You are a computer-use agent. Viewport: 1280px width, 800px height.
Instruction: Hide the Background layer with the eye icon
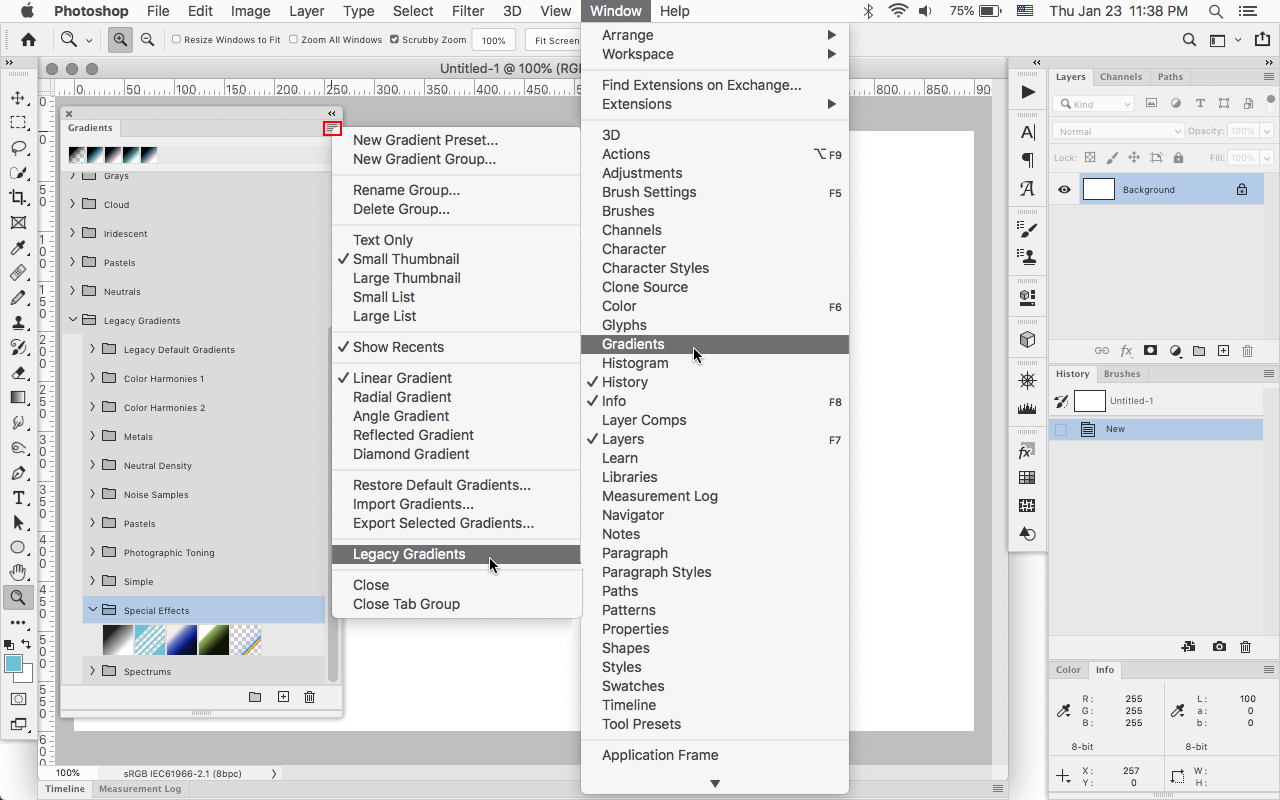point(1064,190)
